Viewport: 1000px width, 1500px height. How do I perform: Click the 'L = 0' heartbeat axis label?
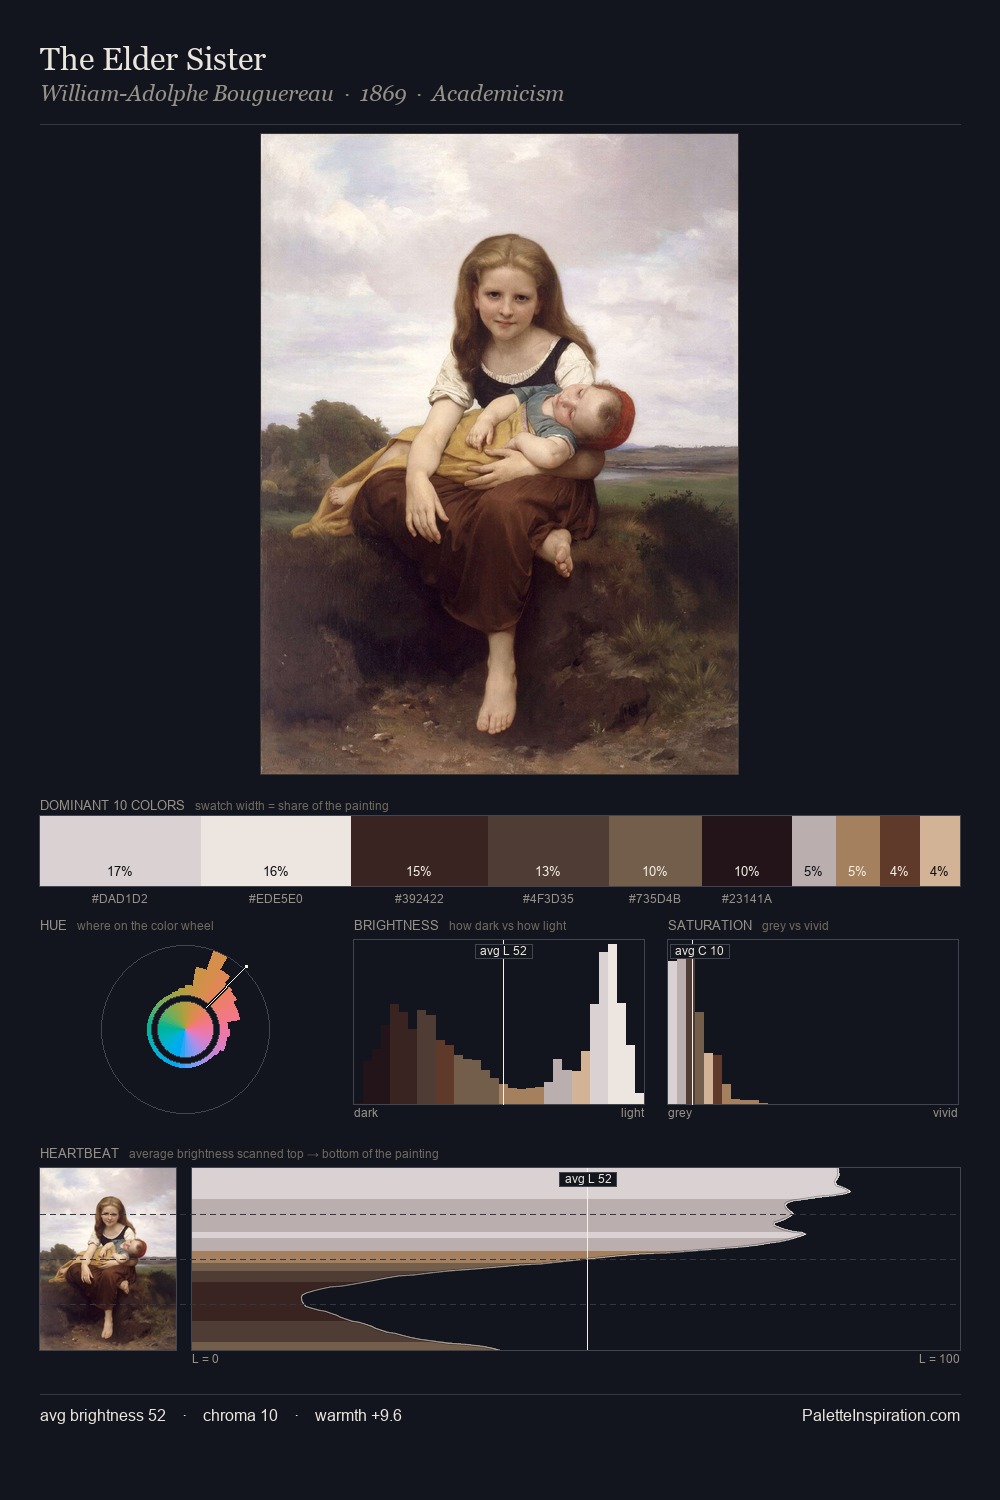205,1359
